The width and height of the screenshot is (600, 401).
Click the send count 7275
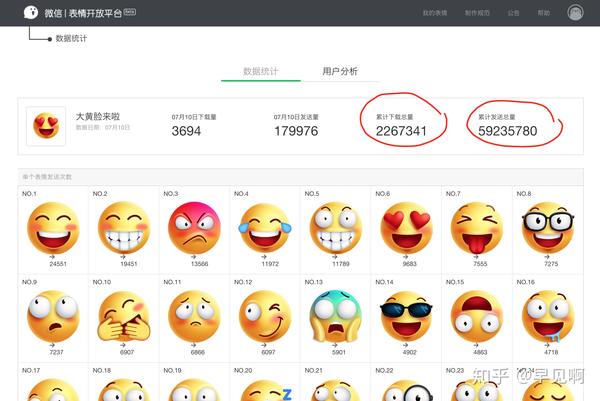[x=551, y=264]
